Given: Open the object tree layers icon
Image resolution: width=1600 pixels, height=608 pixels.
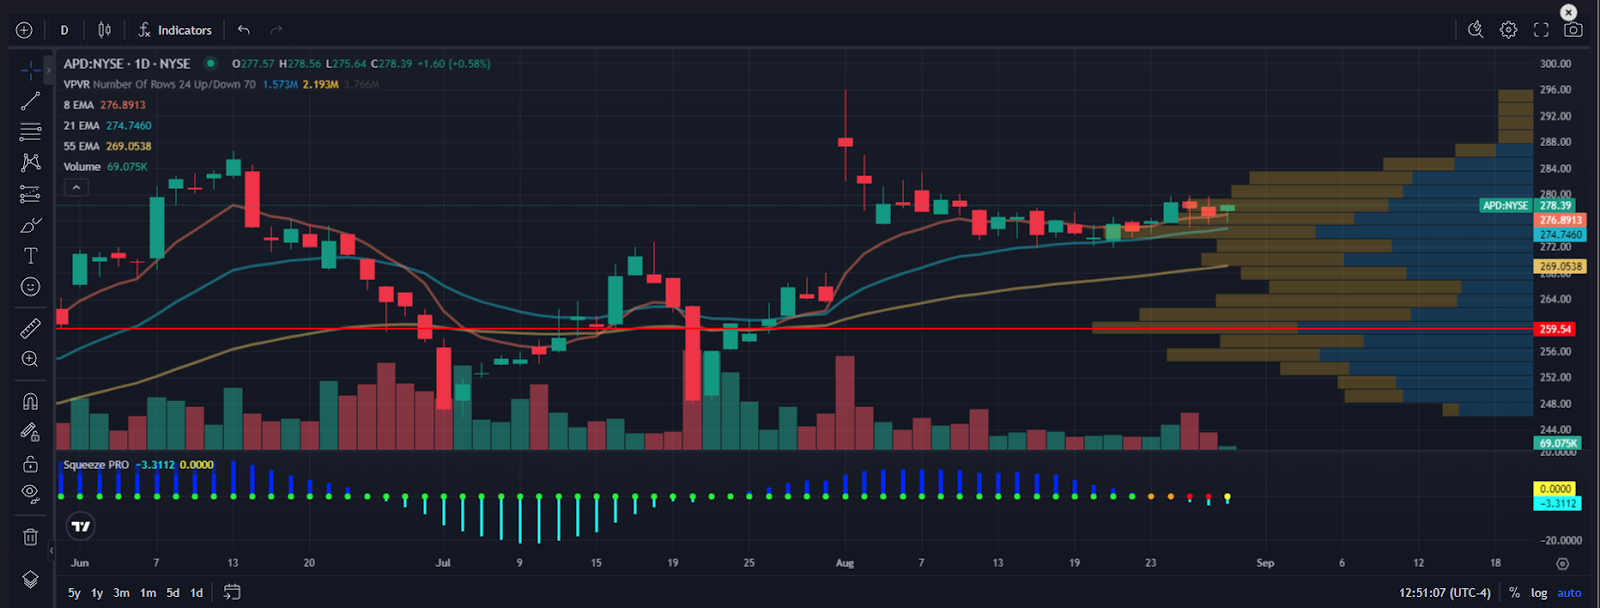Looking at the screenshot, I should [x=31, y=580].
